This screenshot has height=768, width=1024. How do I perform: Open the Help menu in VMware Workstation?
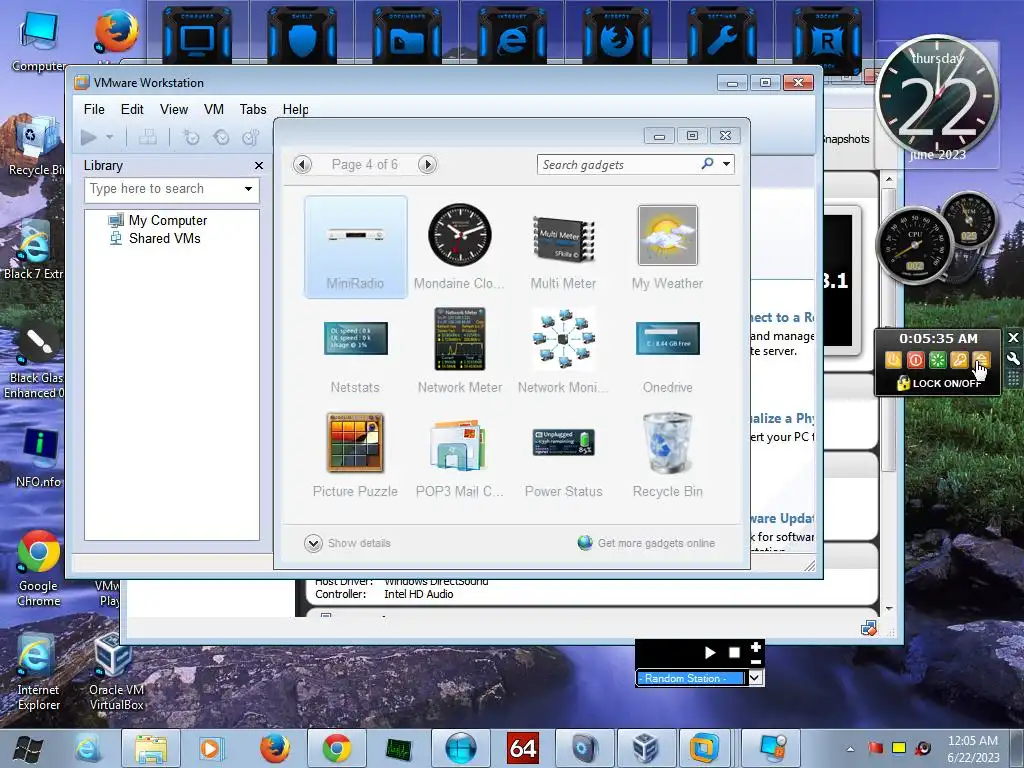[x=295, y=109]
